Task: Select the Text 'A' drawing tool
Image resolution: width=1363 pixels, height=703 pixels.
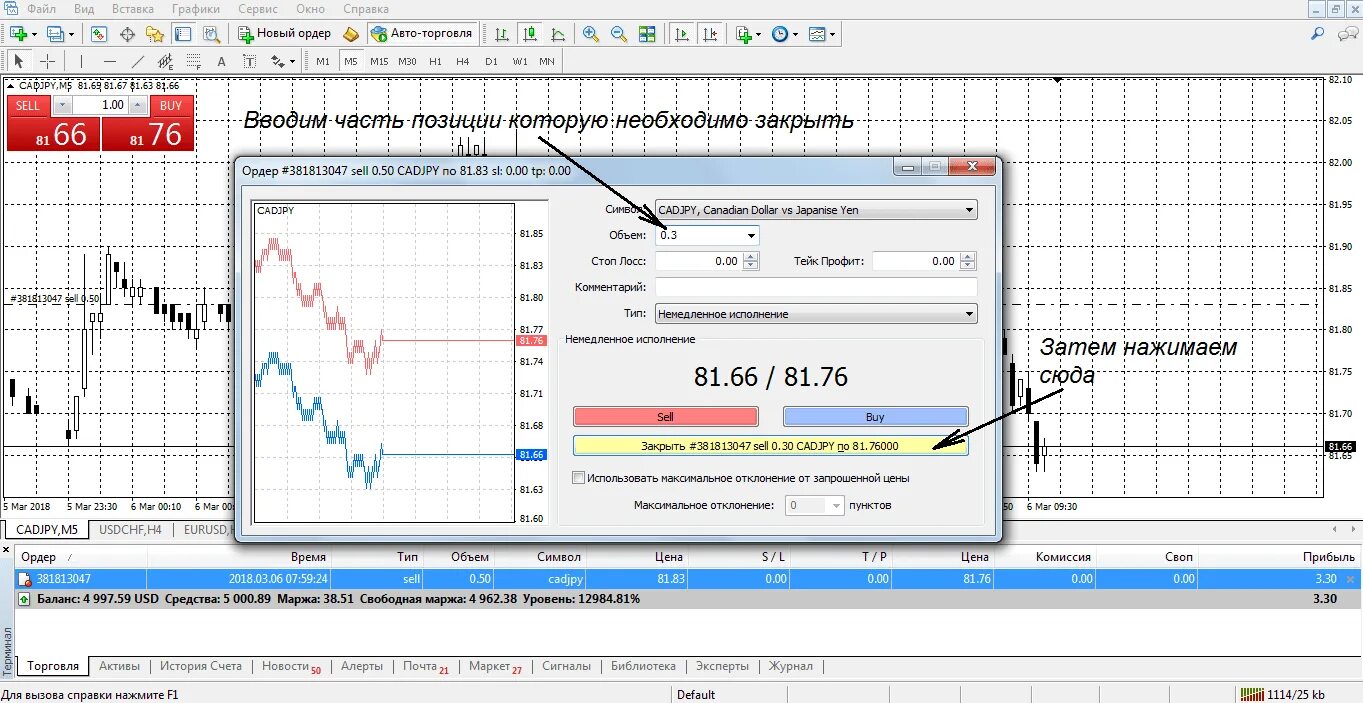Action: 221,61
